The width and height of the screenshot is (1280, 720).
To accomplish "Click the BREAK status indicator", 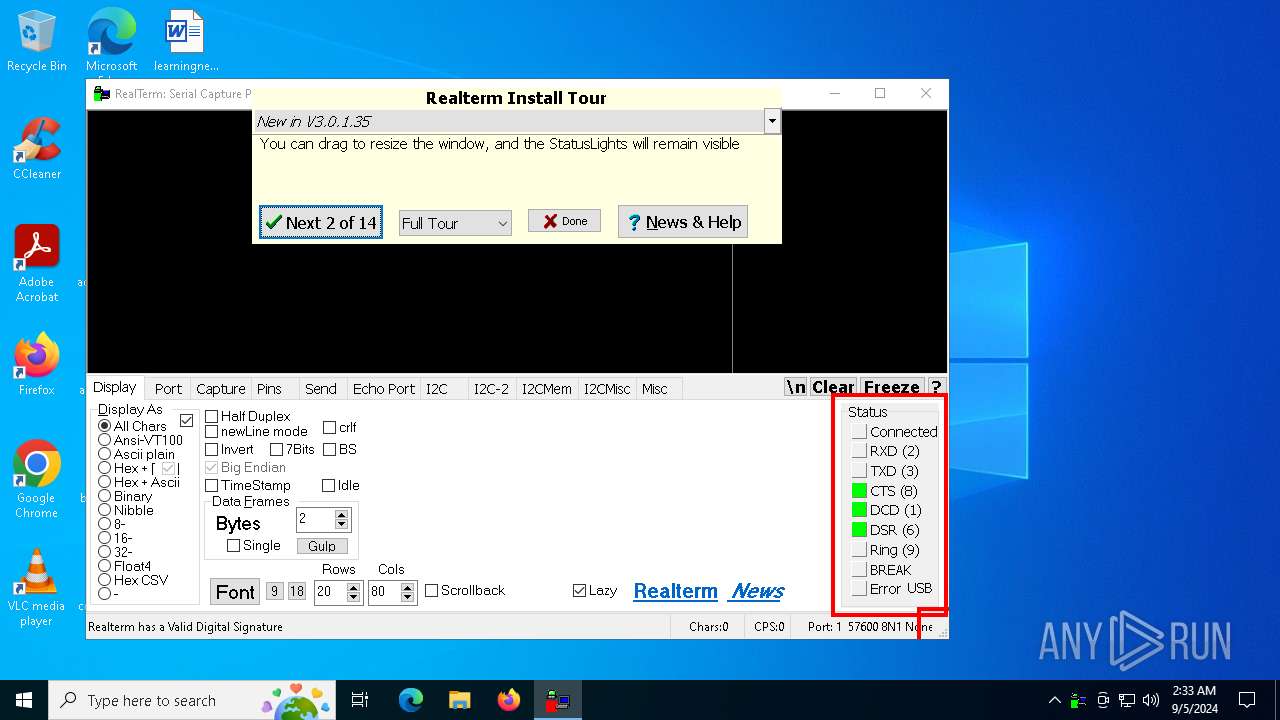I will point(859,569).
